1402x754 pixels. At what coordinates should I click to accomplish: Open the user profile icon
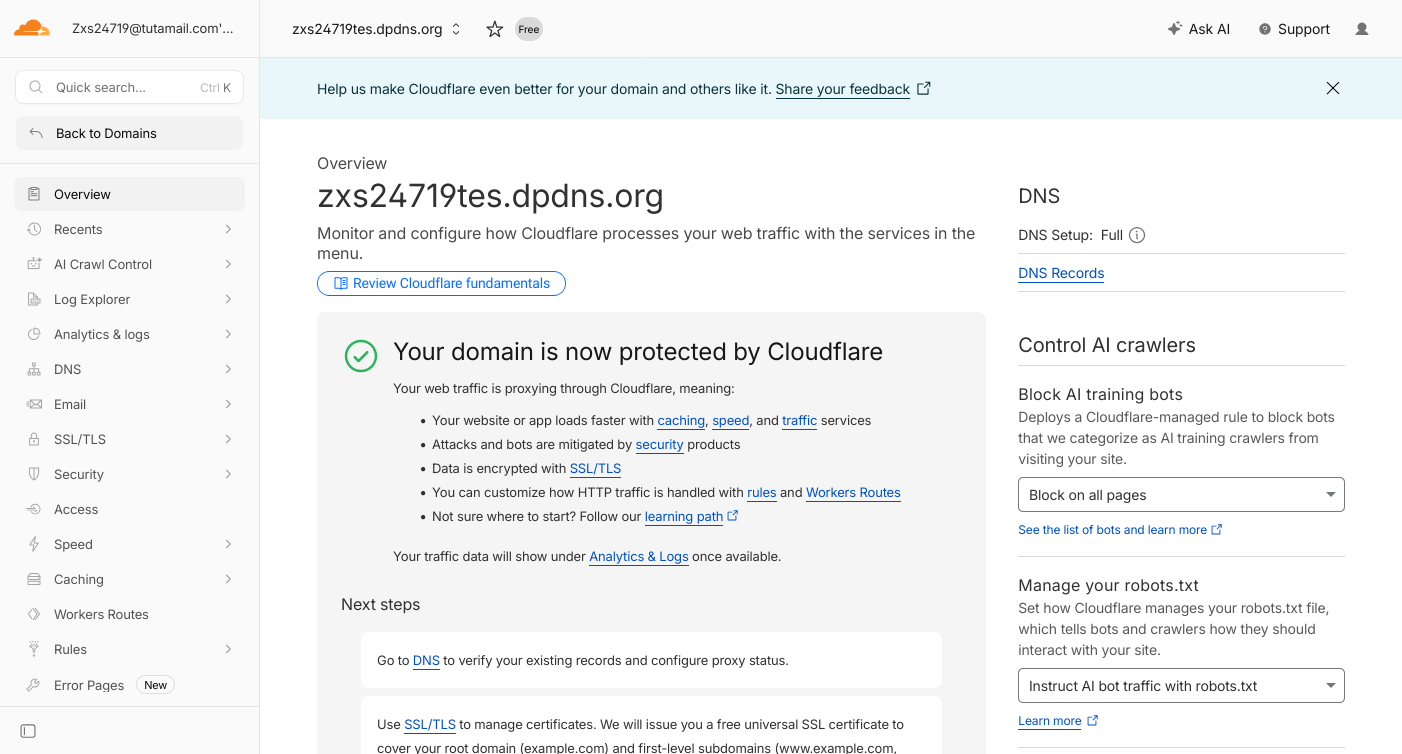click(x=1362, y=29)
